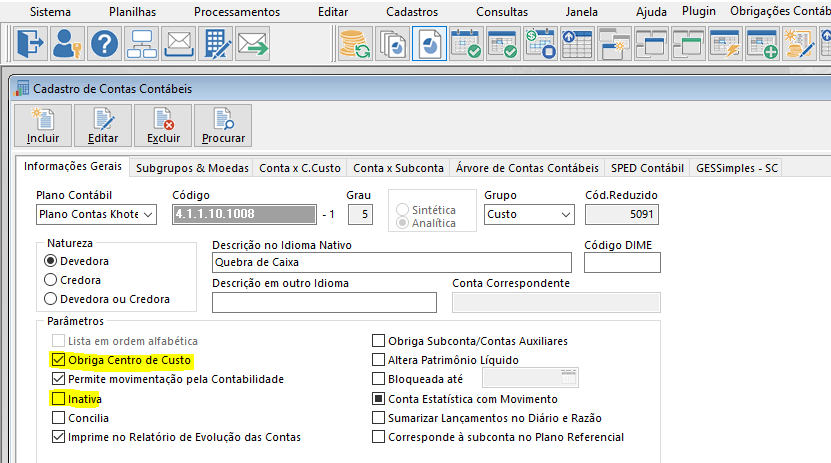Click the table with lightning bolt icon
Viewport: 831px width, 463px height.
(726, 43)
